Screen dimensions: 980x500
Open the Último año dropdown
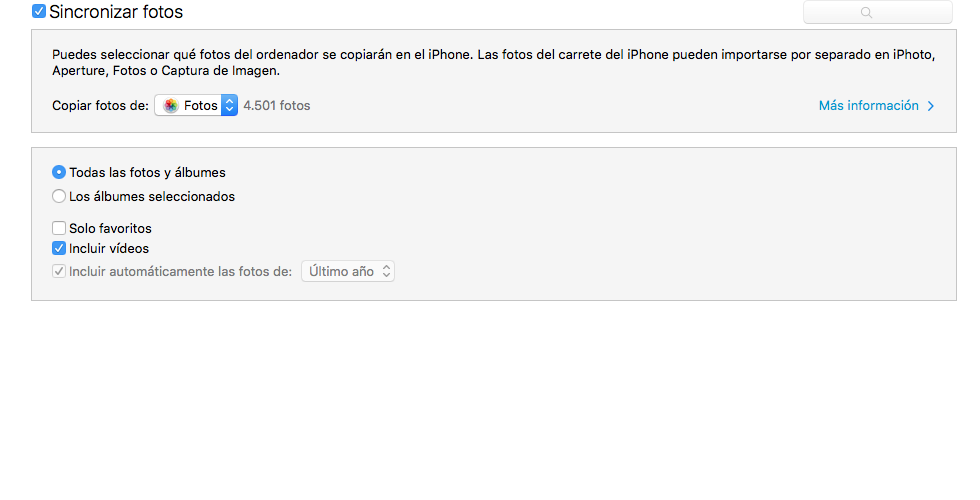[x=348, y=271]
